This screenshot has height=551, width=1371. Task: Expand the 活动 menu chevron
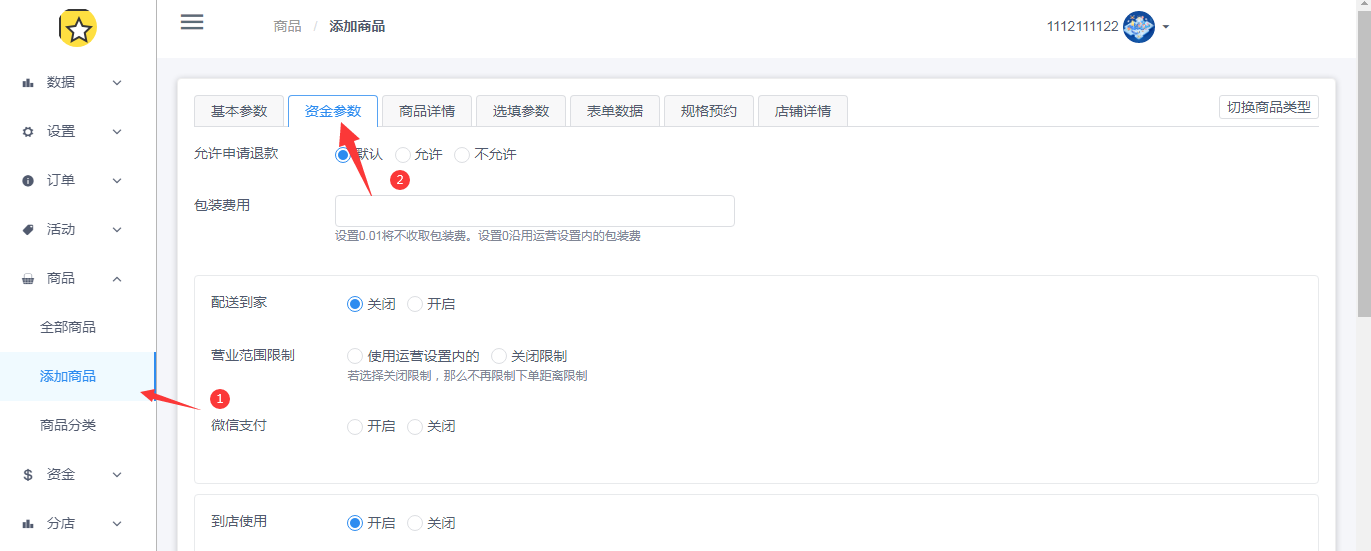click(117, 230)
